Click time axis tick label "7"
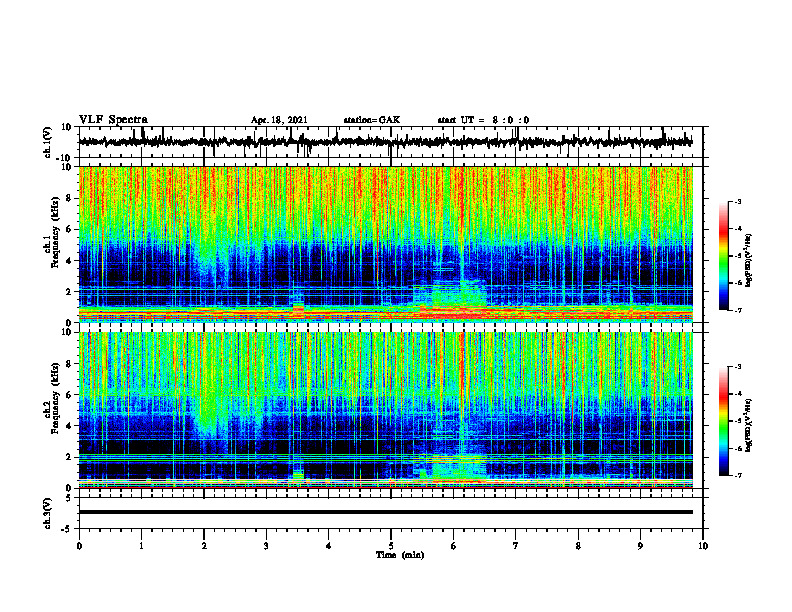The height and width of the screenshot is (612, 792). (516, 546)
